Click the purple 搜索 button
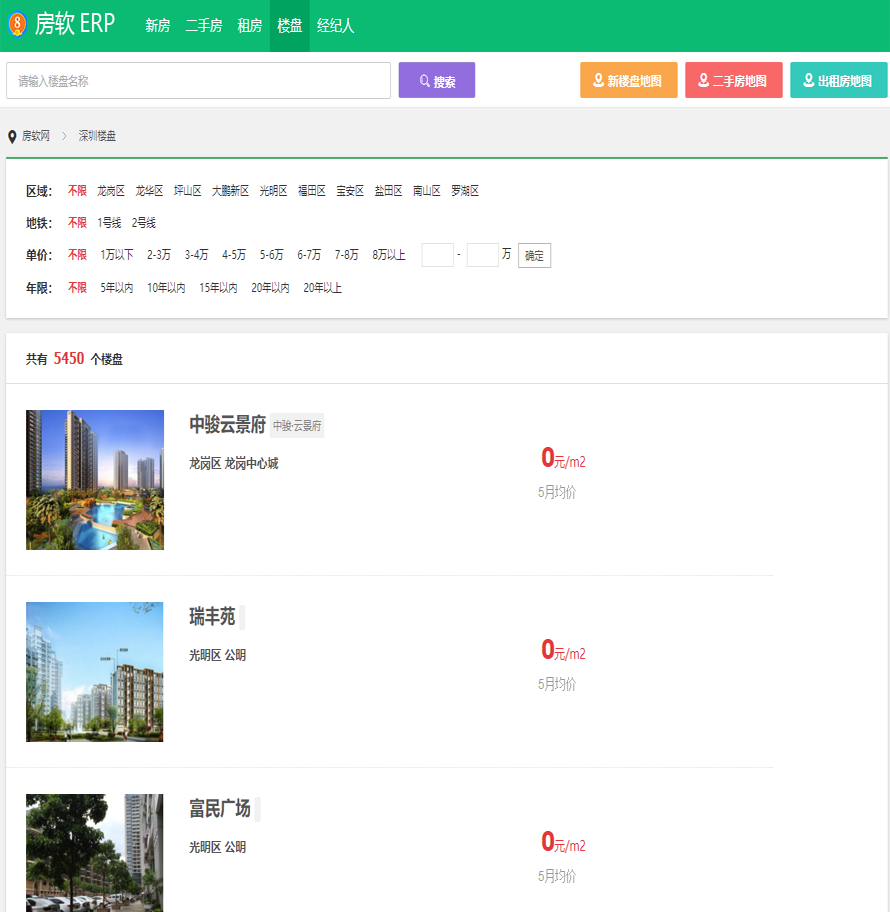 pos(437,80)
